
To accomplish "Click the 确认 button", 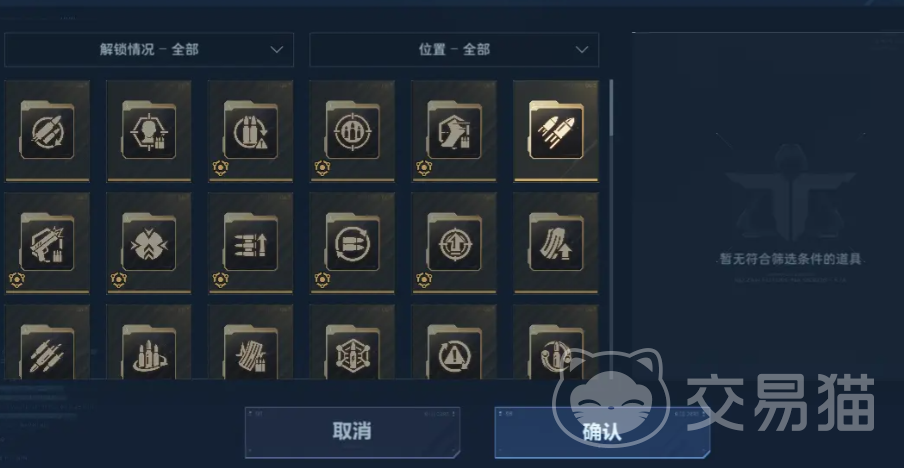I will [x=602, y=432].
